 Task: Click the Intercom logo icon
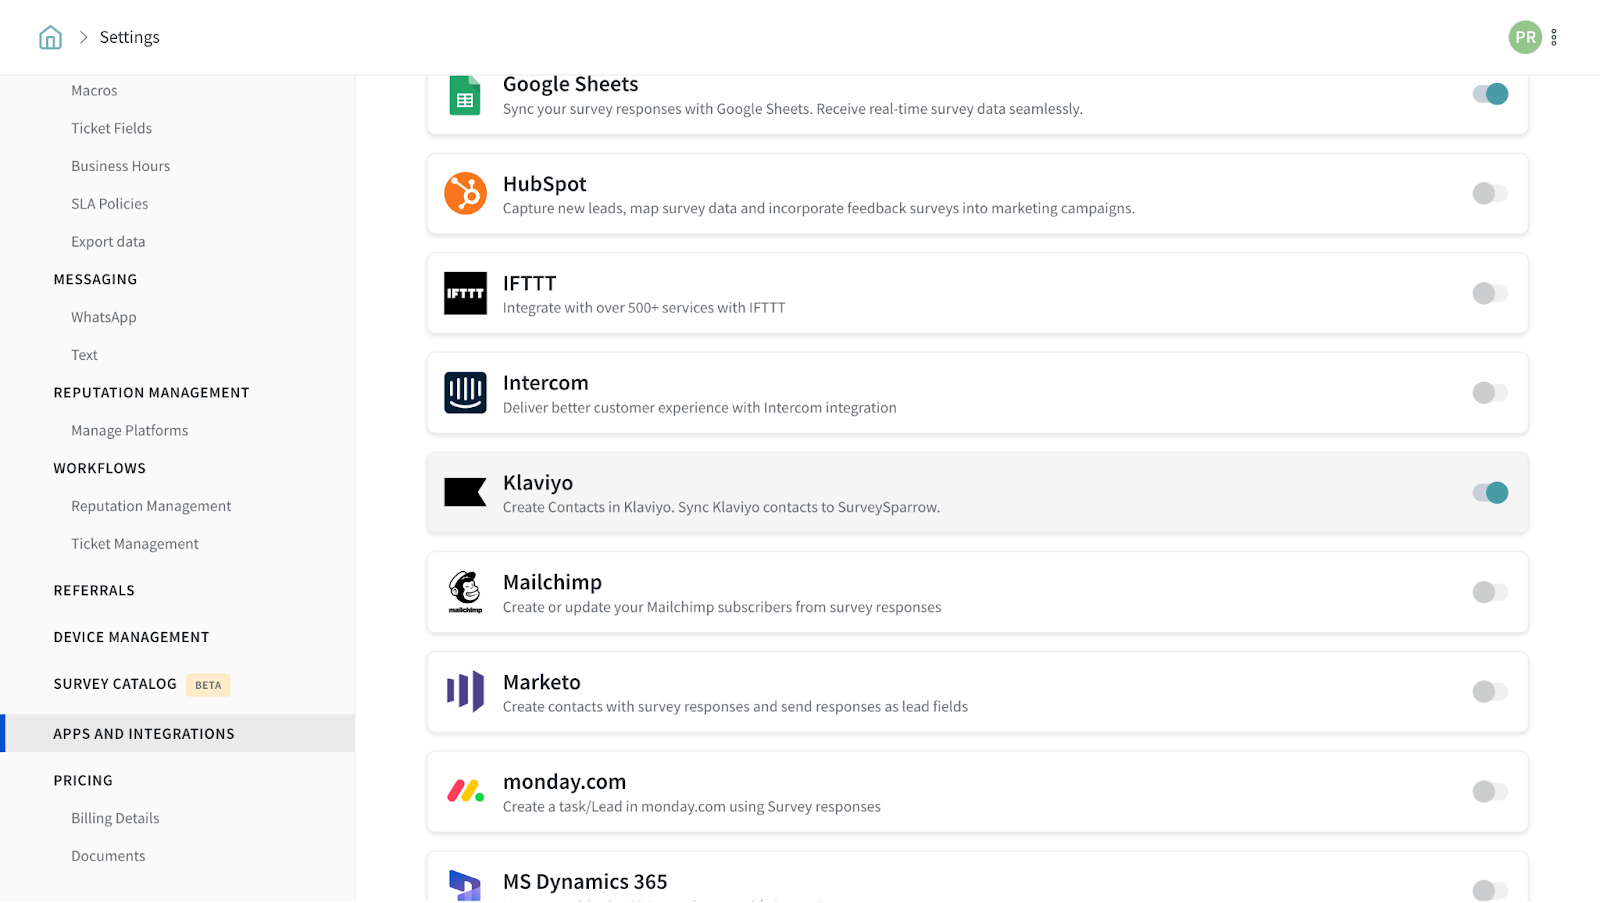pyautogui.click(x=465, y=393)
